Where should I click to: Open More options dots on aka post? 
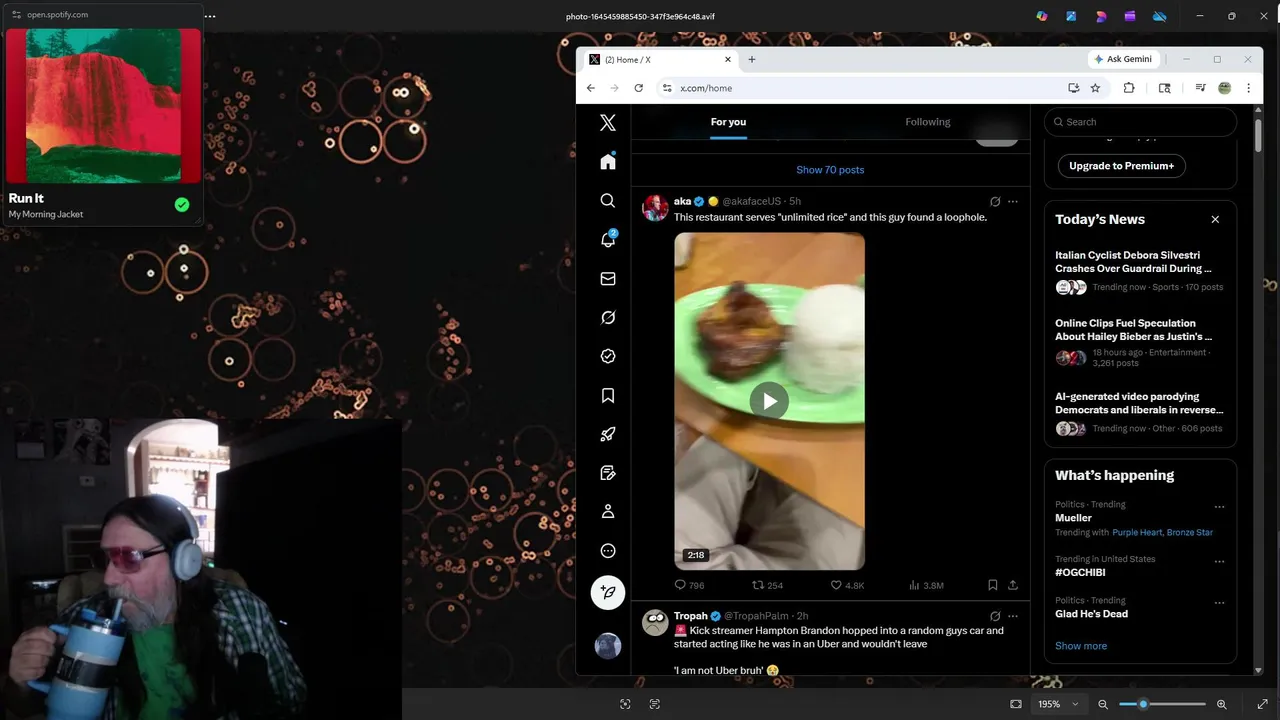(x=1013, y=201)
